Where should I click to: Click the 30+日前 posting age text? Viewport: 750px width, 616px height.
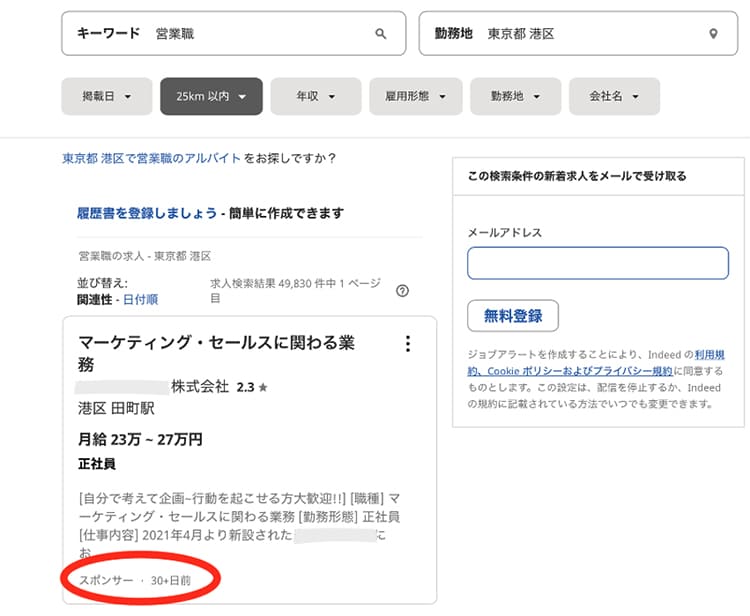(x=171, y=581)
